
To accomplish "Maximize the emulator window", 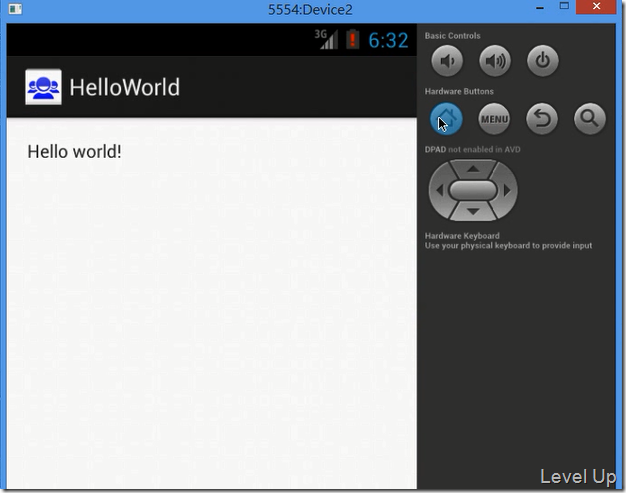I will tap(564, 6).
